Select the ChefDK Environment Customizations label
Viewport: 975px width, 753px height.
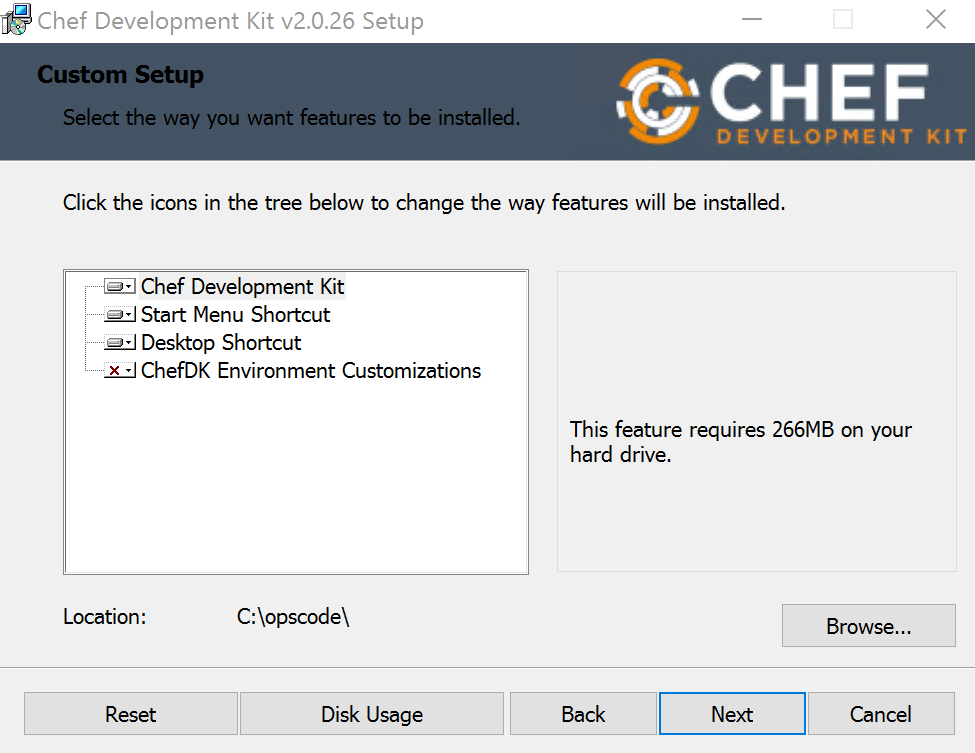pos(311,371)
